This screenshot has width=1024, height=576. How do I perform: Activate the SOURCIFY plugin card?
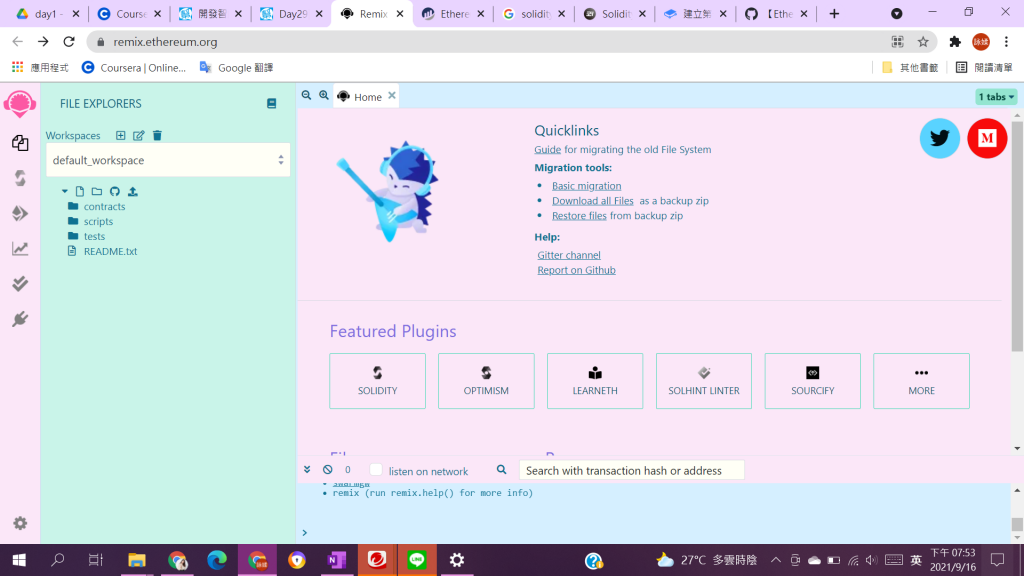click(812, 381)
